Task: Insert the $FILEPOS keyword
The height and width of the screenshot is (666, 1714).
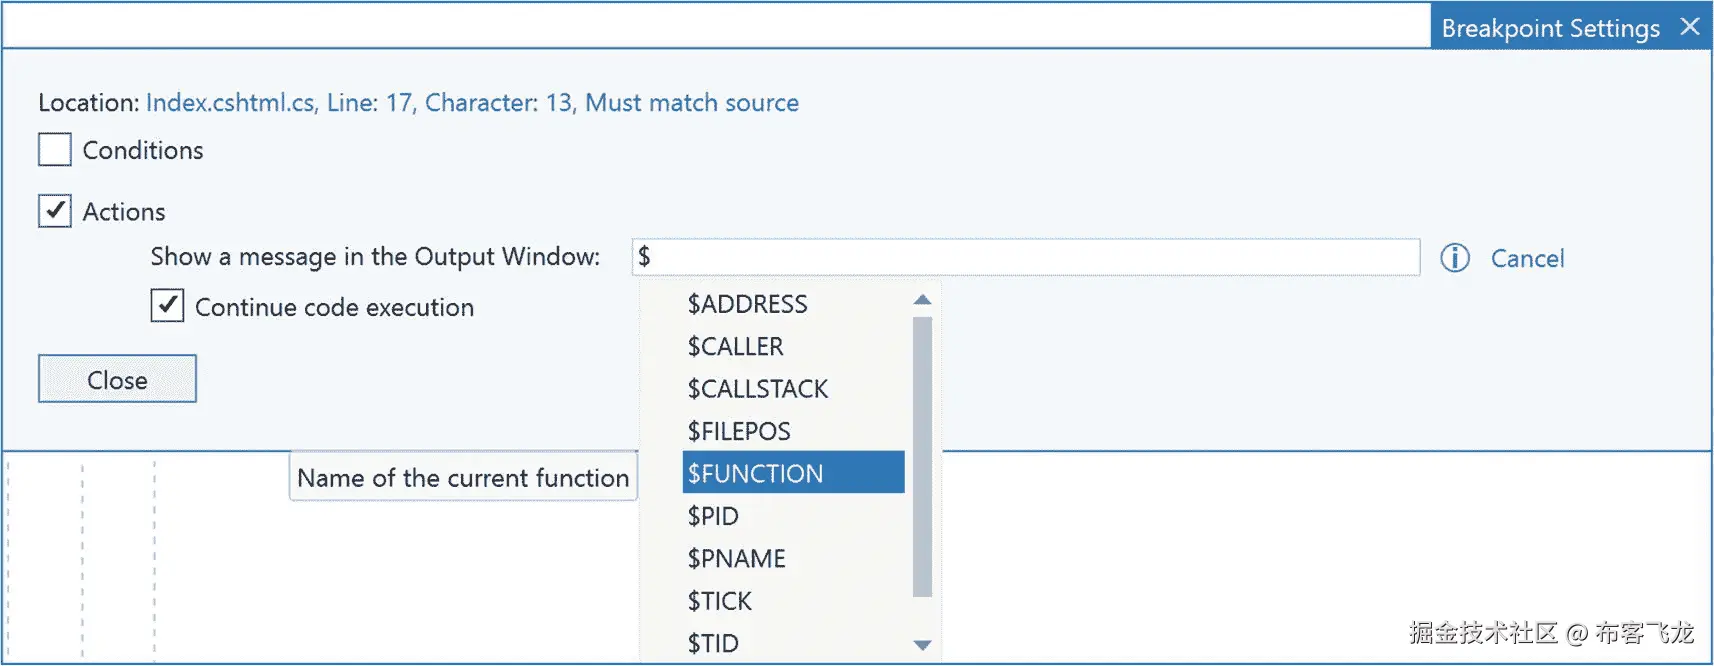Action: click(x=738, y=431)
